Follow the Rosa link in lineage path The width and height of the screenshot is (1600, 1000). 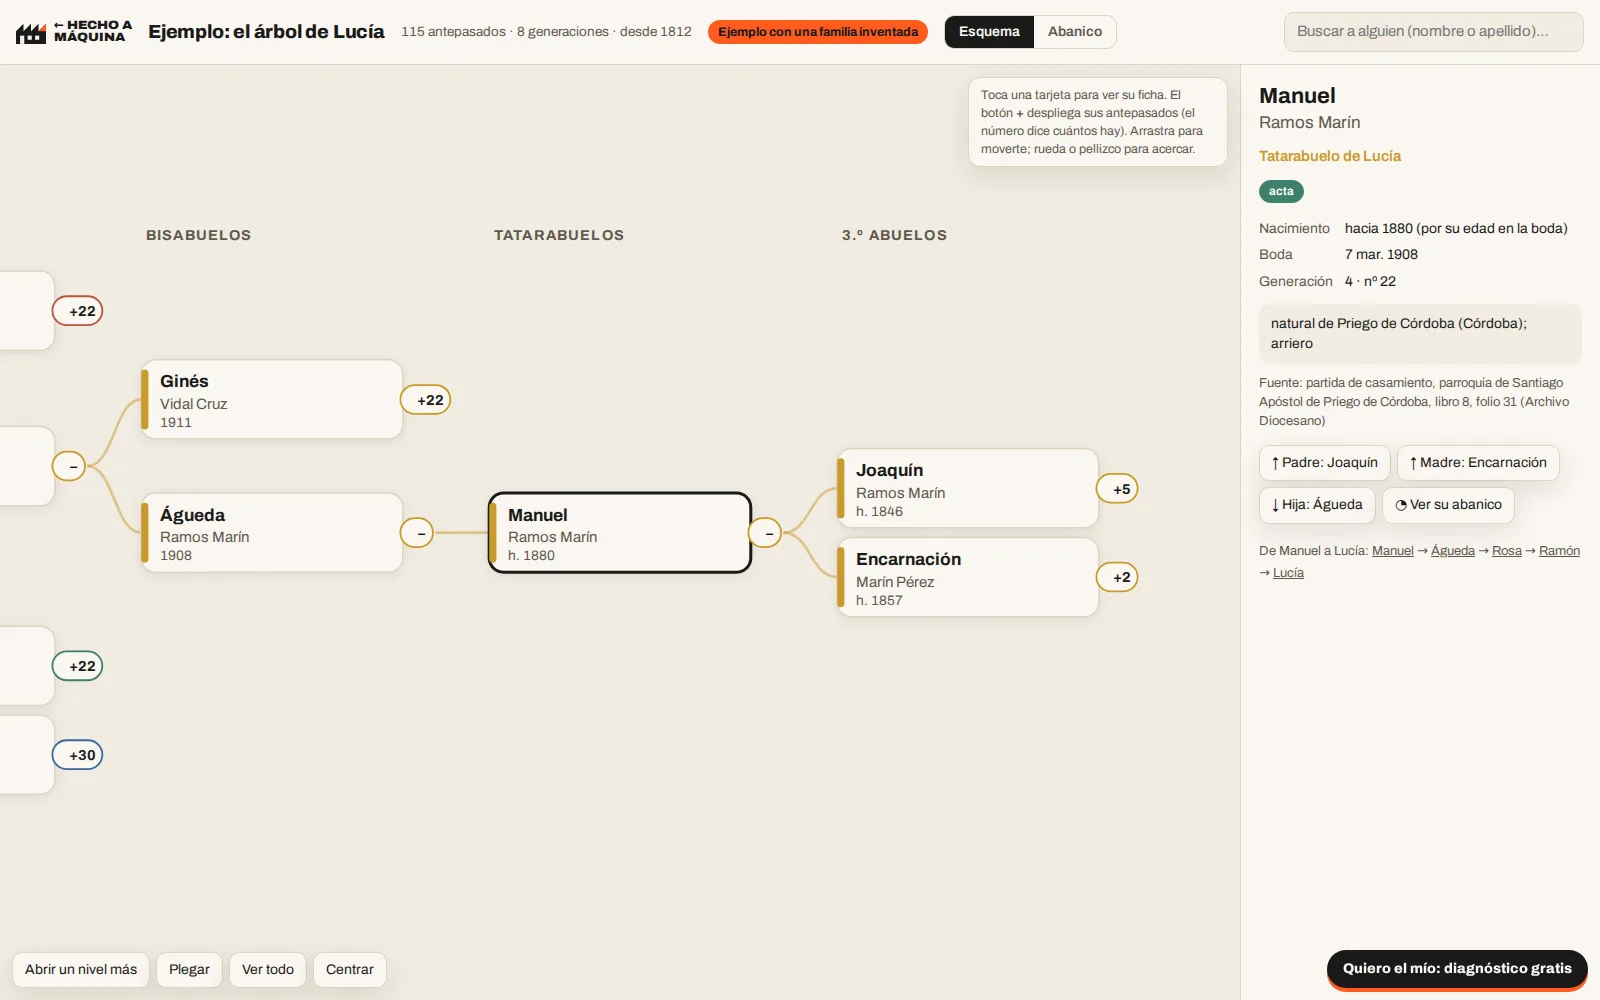pos(1506,551)
